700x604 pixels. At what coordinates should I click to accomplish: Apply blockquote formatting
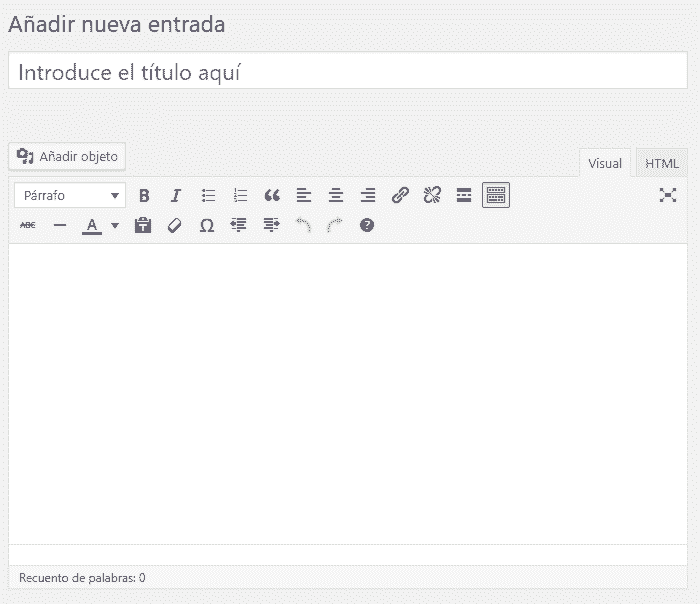[x=272, y=196]
